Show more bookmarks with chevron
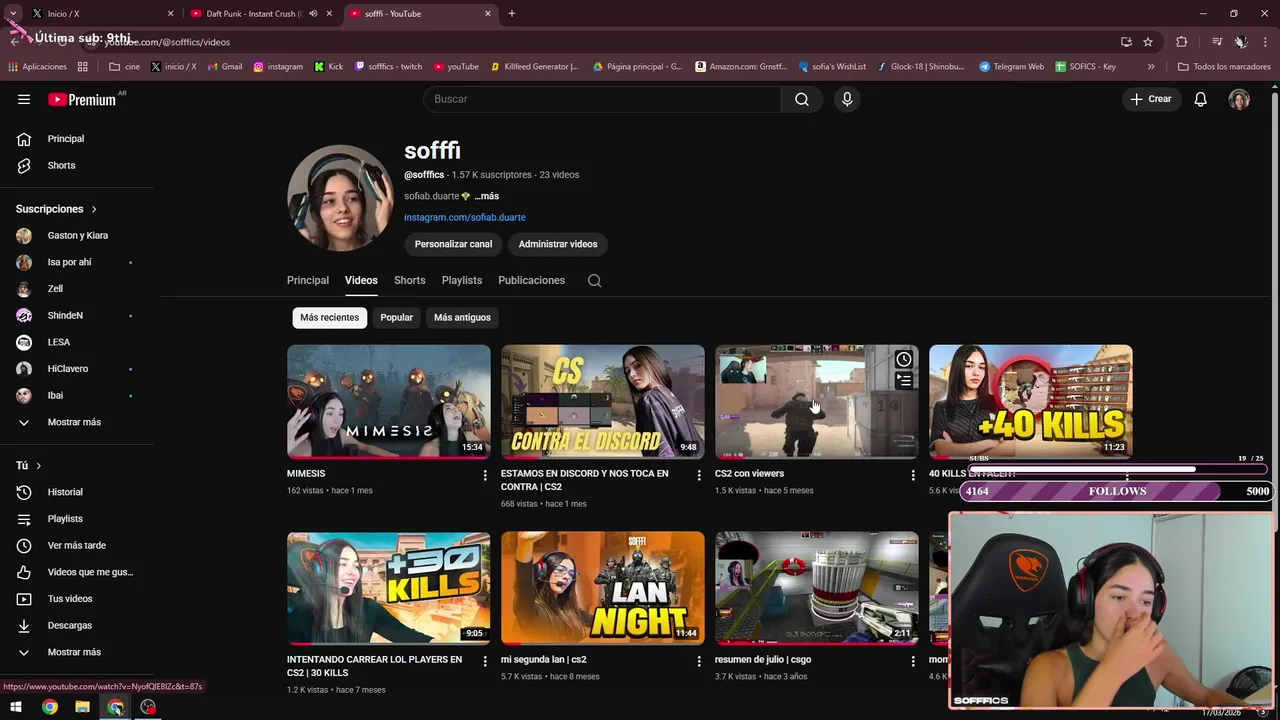 tap(1151, 67)
